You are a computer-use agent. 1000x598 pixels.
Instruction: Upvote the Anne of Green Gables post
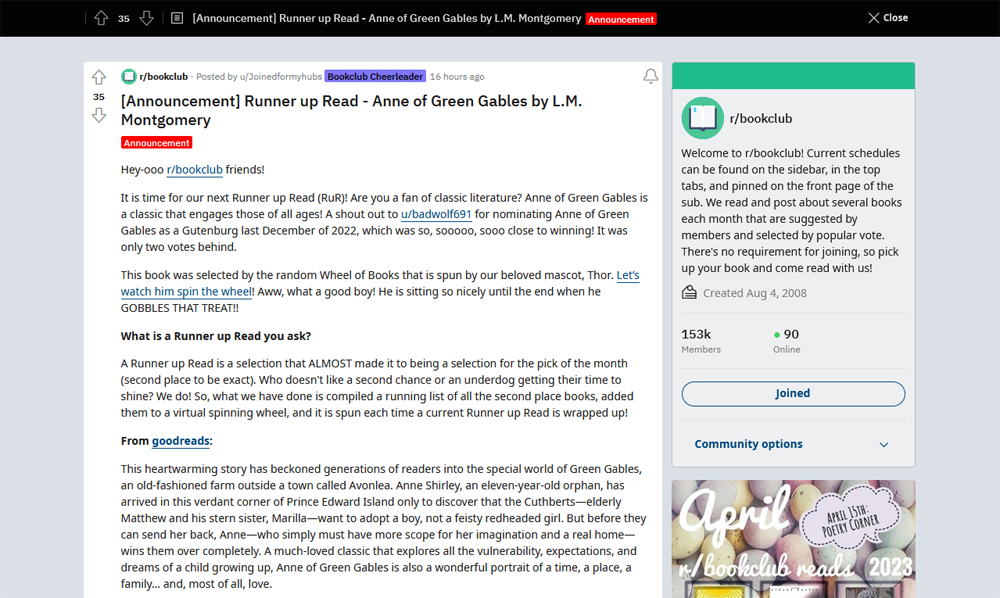pyautogui.click(x=99, y=77)
